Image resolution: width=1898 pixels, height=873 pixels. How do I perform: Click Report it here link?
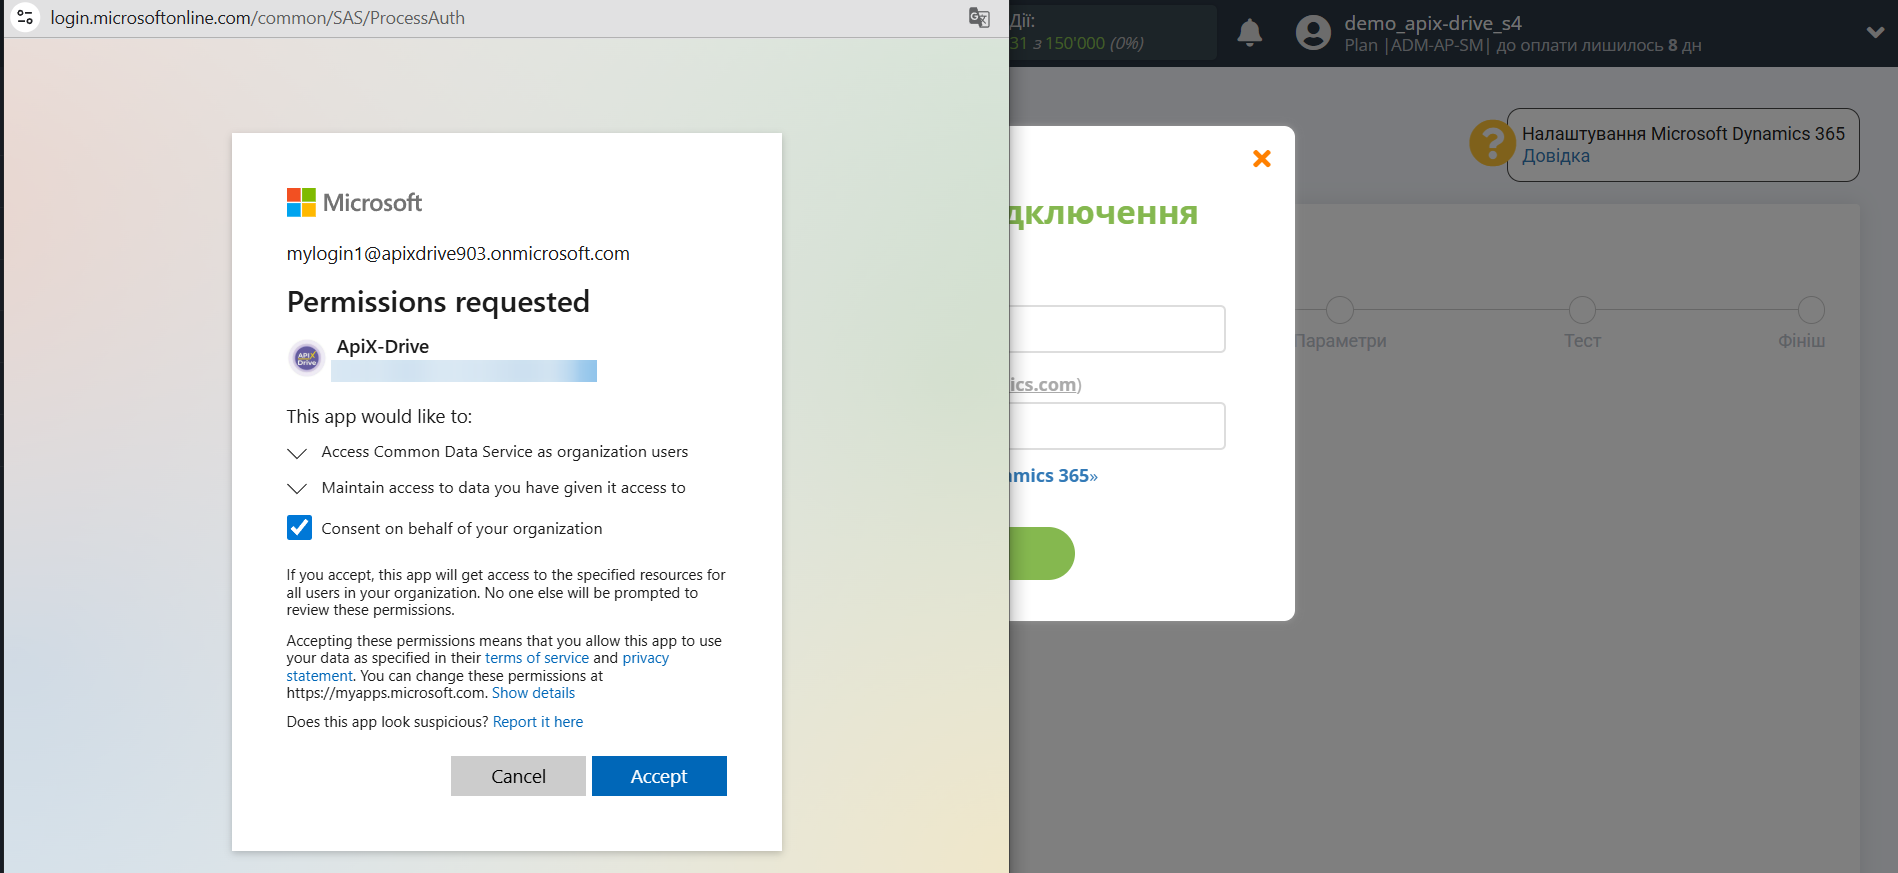point(538,722)
